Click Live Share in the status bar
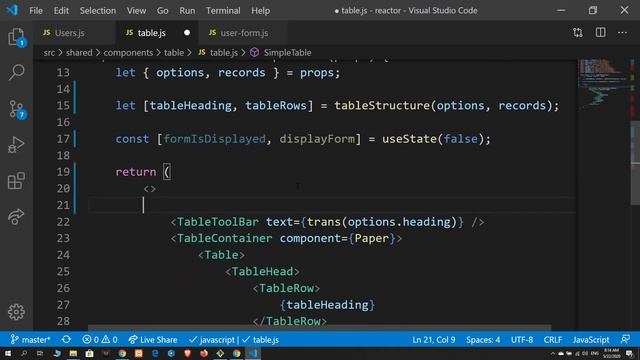 (153, 340)
